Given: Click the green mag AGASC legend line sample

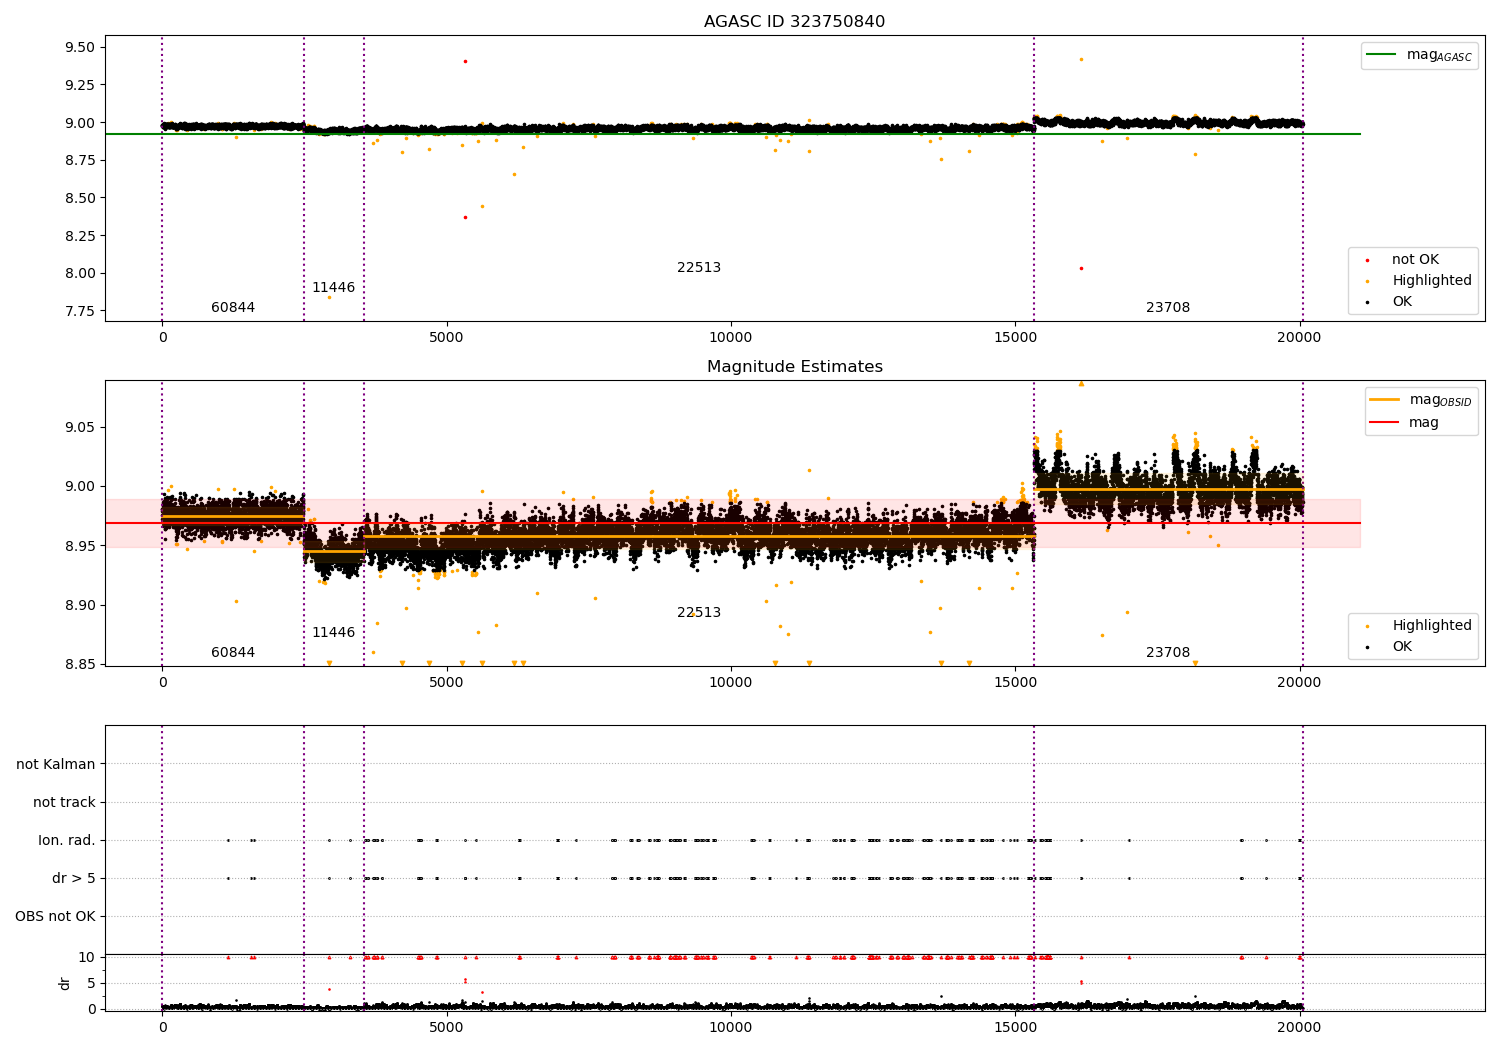Looking at the screenshot, I should 1382,55.
